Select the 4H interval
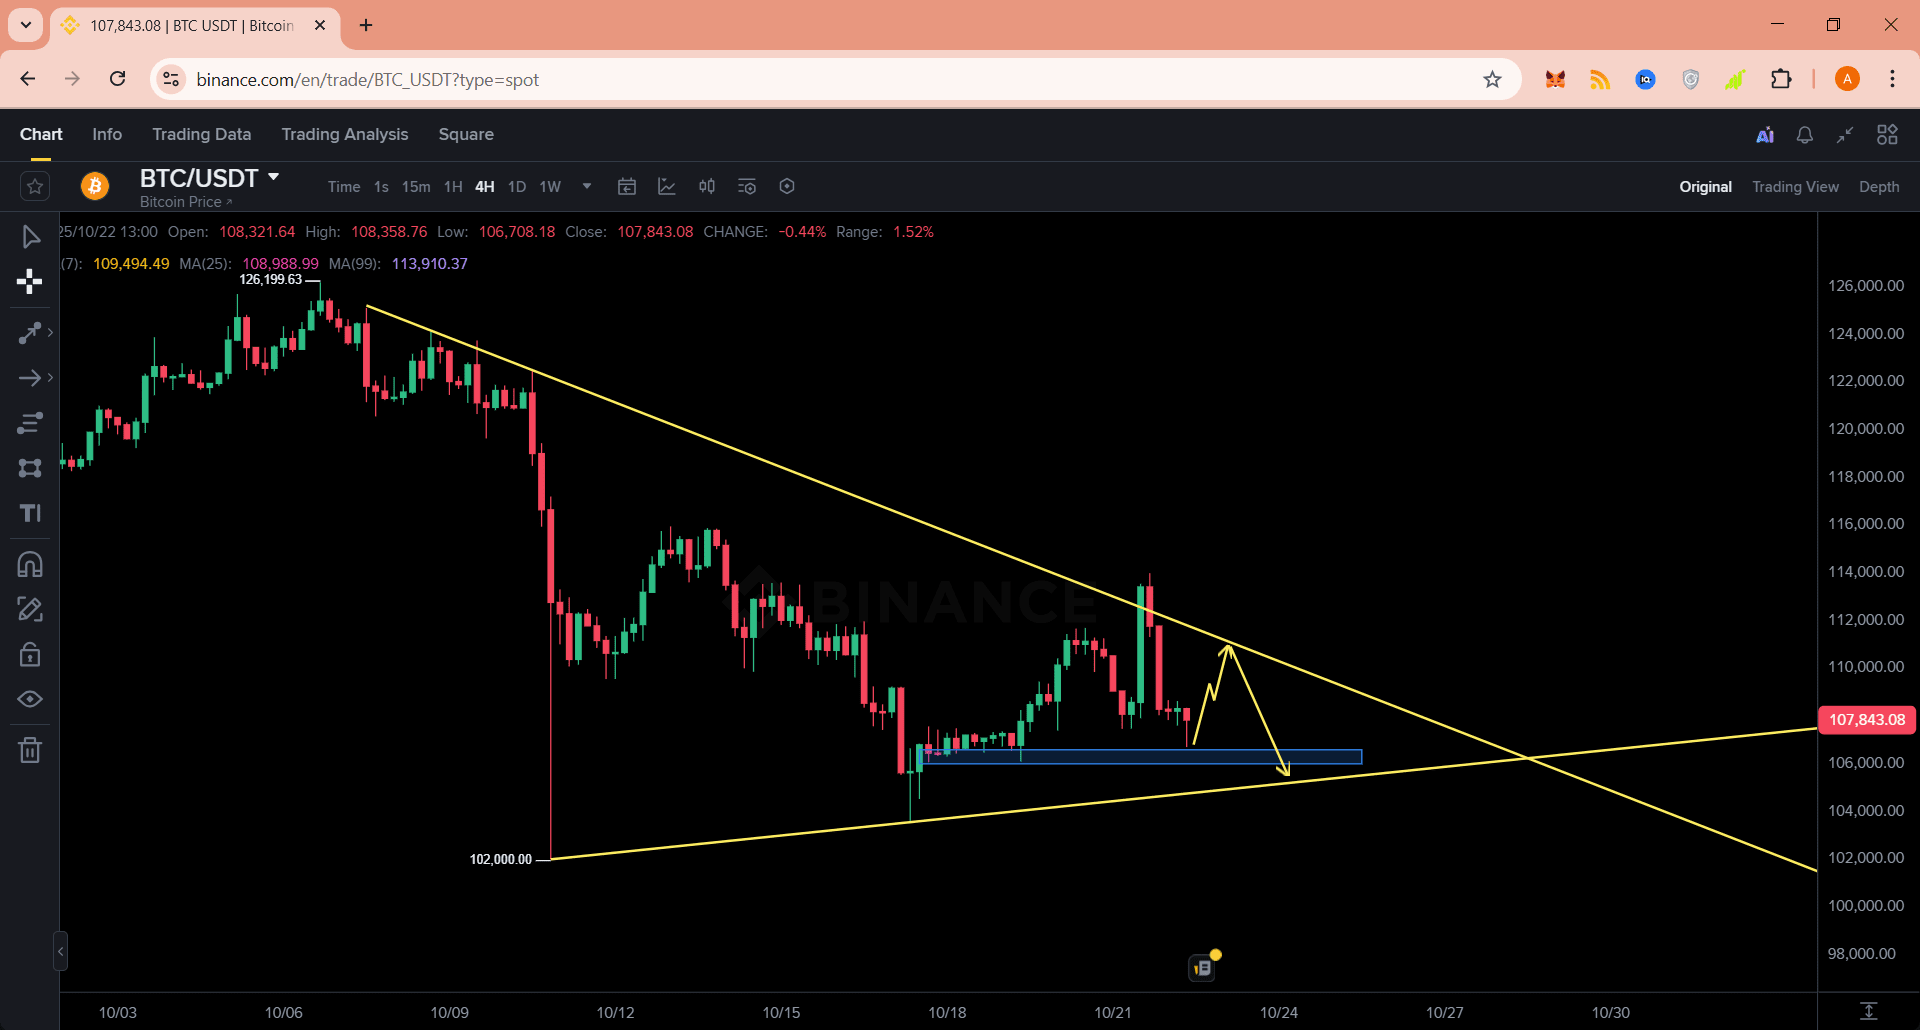 point(485,187)
